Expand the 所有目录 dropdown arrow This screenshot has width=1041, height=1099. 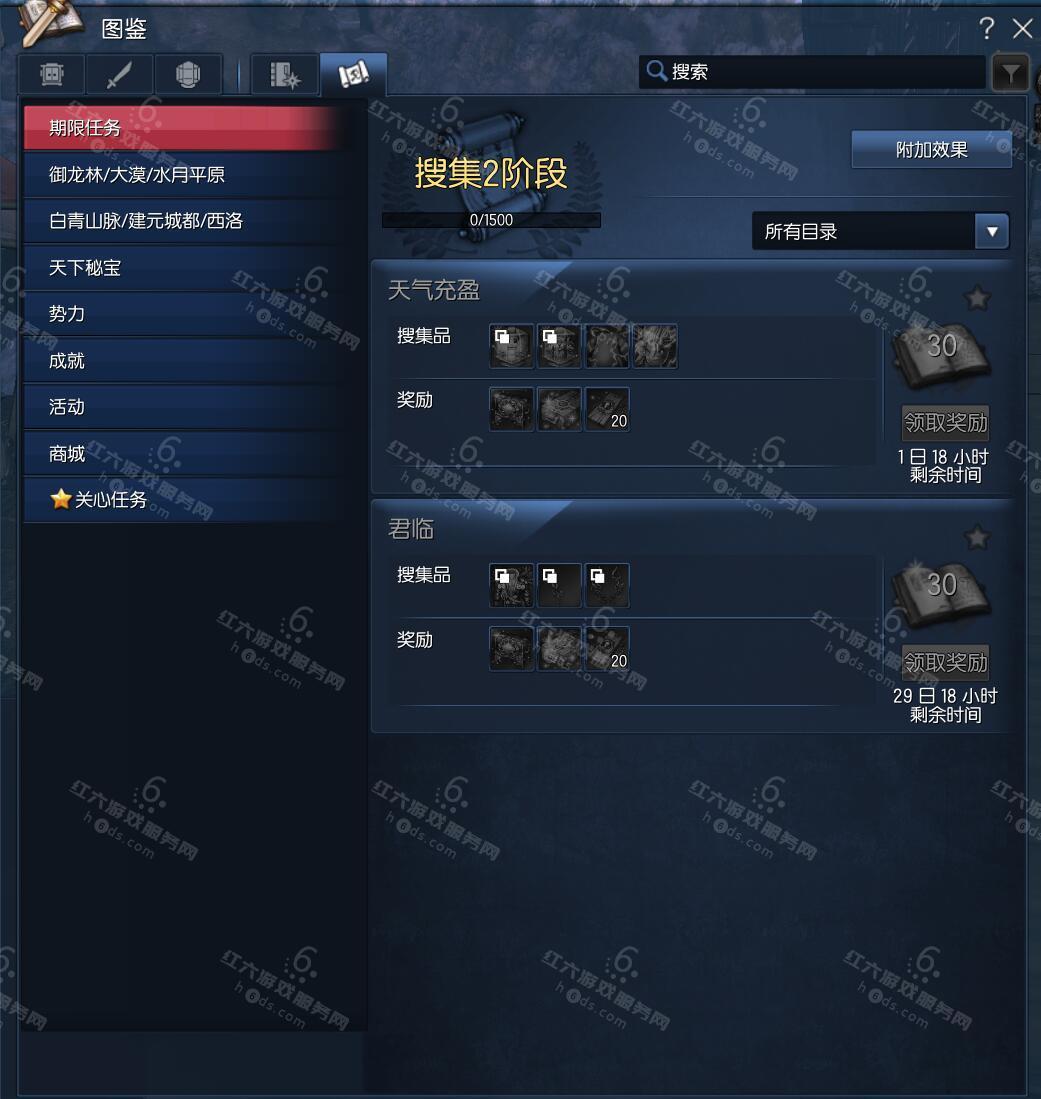[991, 231]
